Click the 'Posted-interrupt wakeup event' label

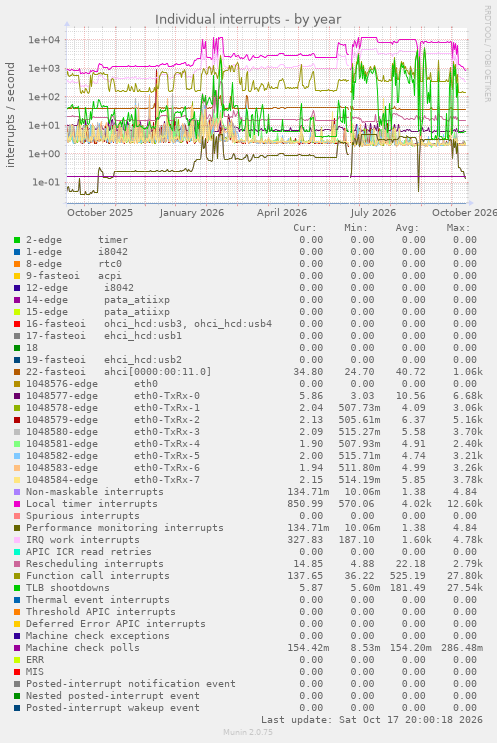click(x=113, y=708)
